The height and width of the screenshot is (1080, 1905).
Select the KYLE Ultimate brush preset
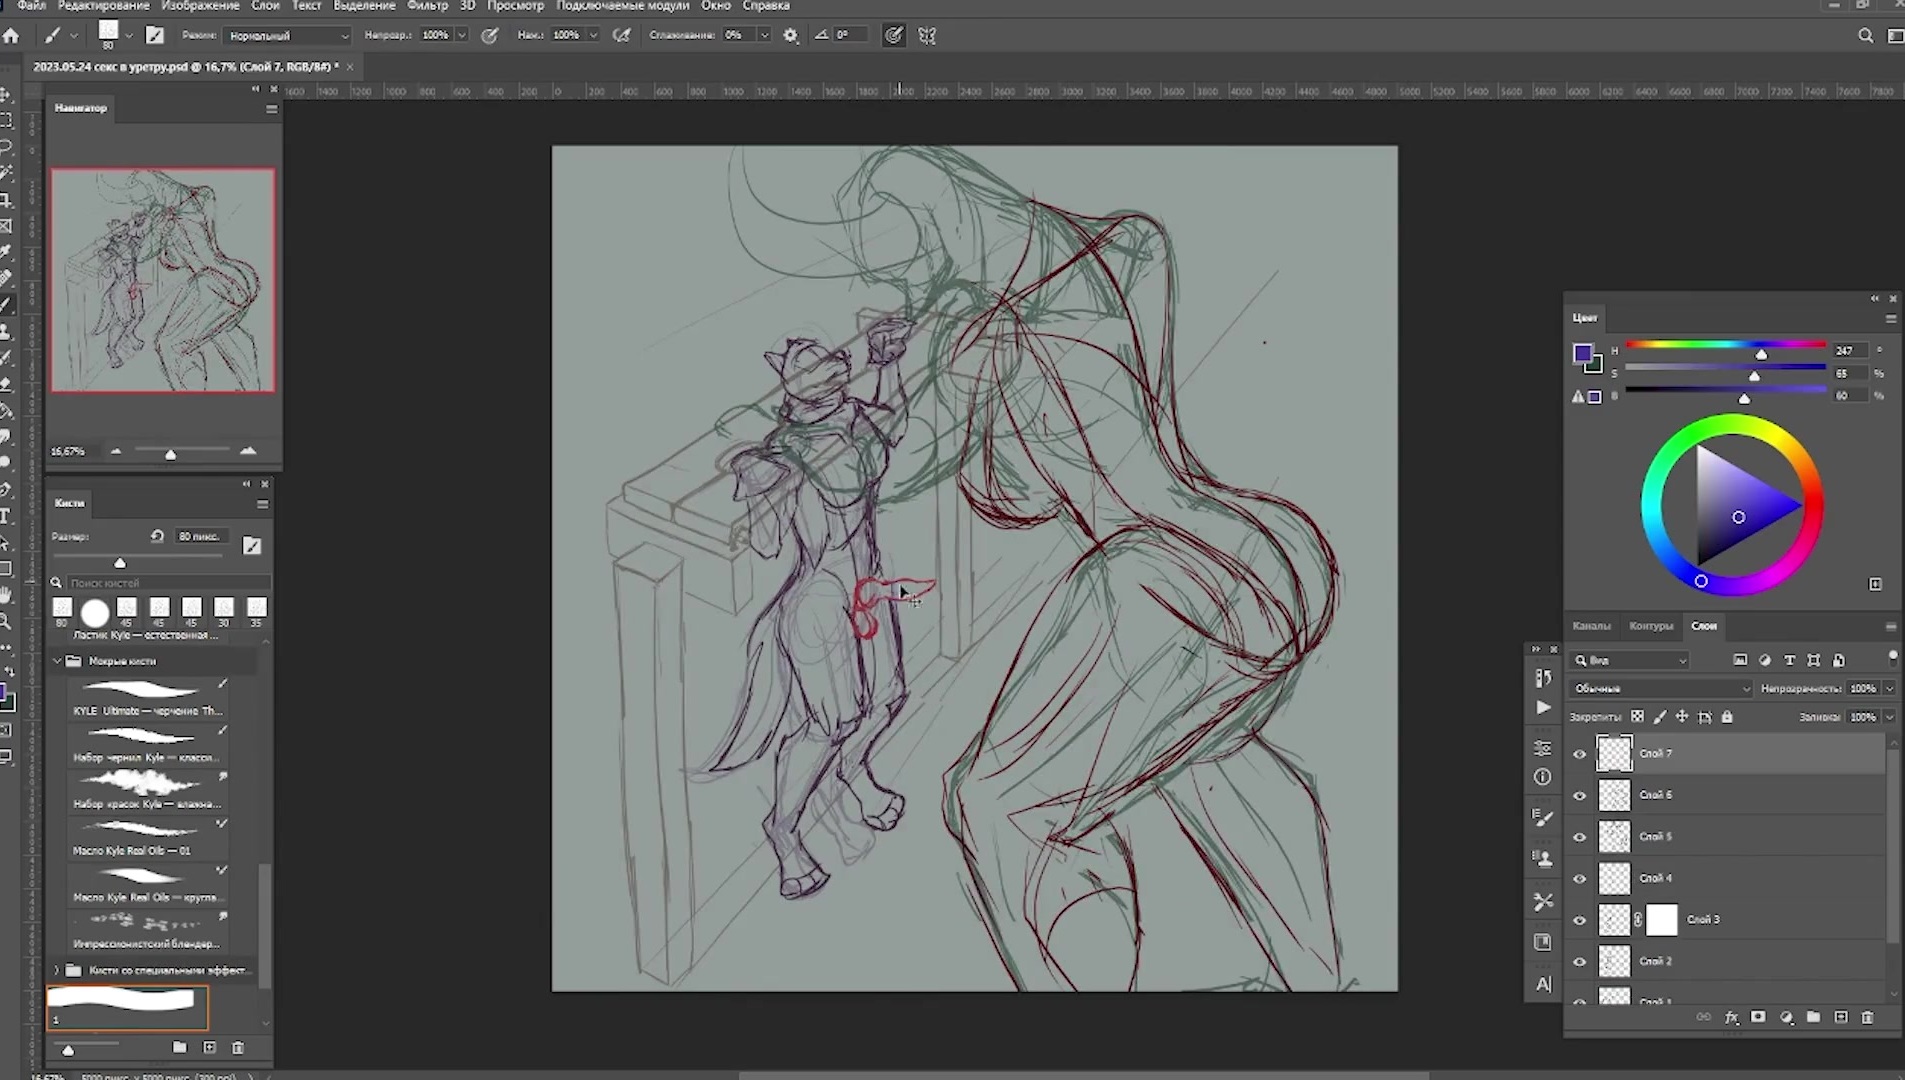(147, 697)
